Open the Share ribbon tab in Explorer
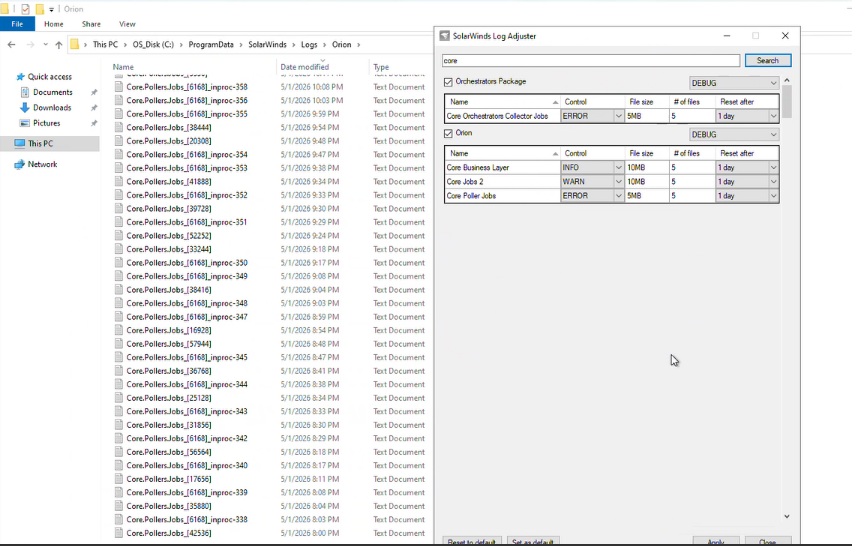852x546 pixels. pos(91,24)
